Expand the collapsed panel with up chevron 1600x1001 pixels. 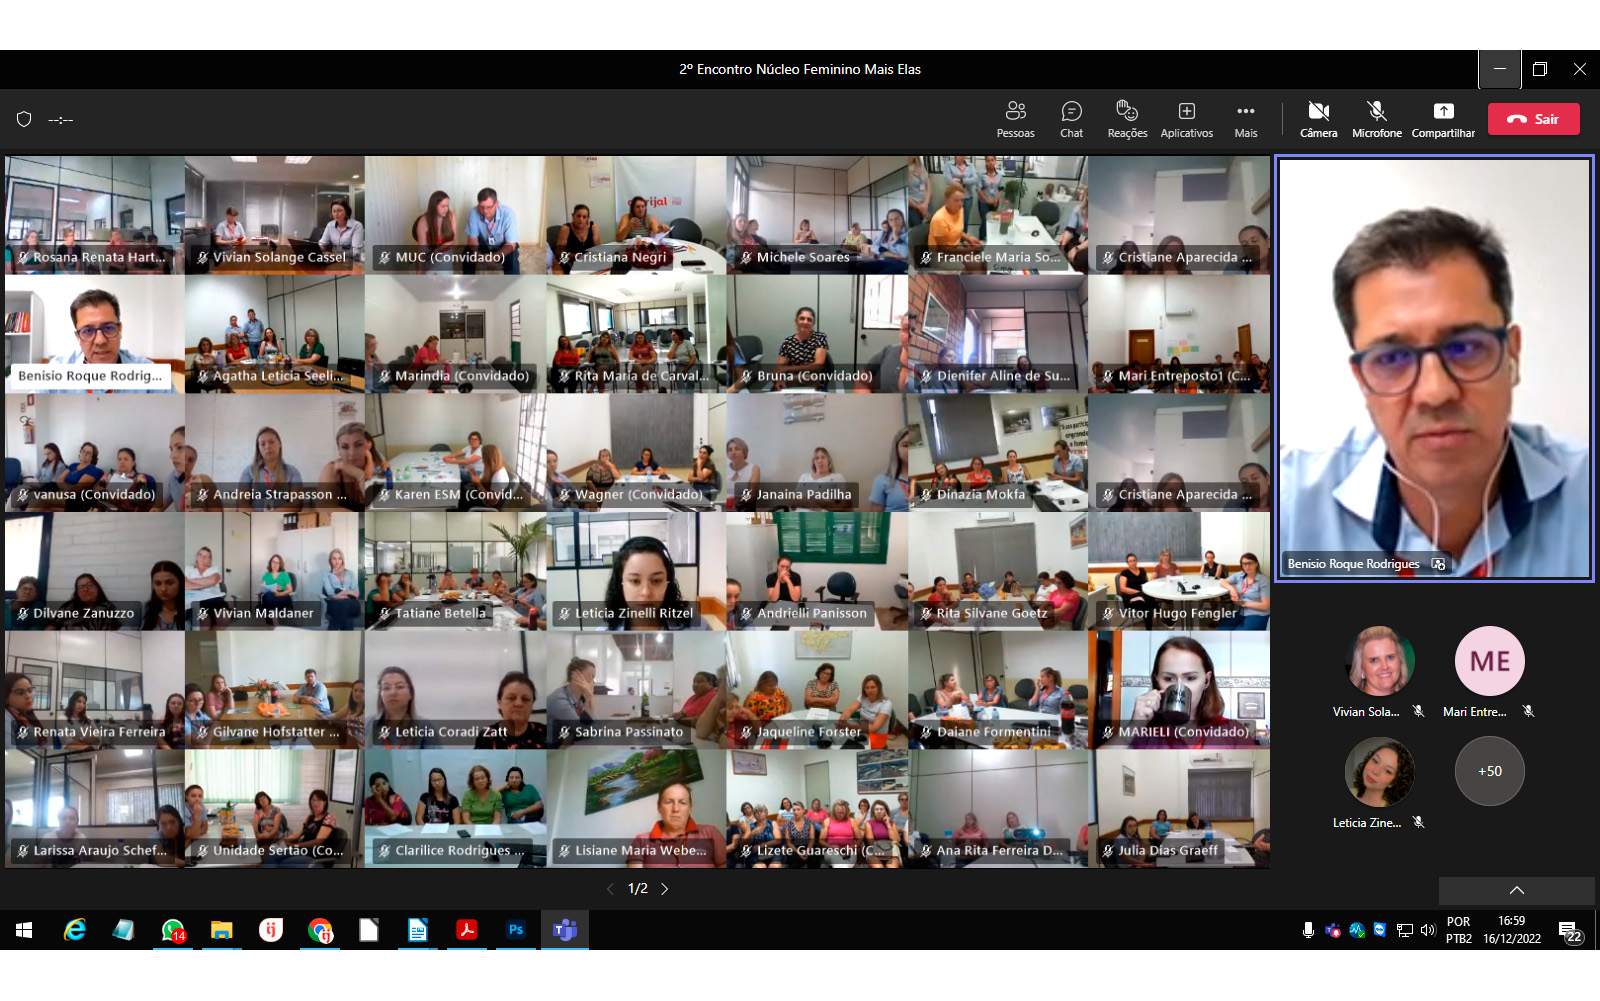point(1516,890)
